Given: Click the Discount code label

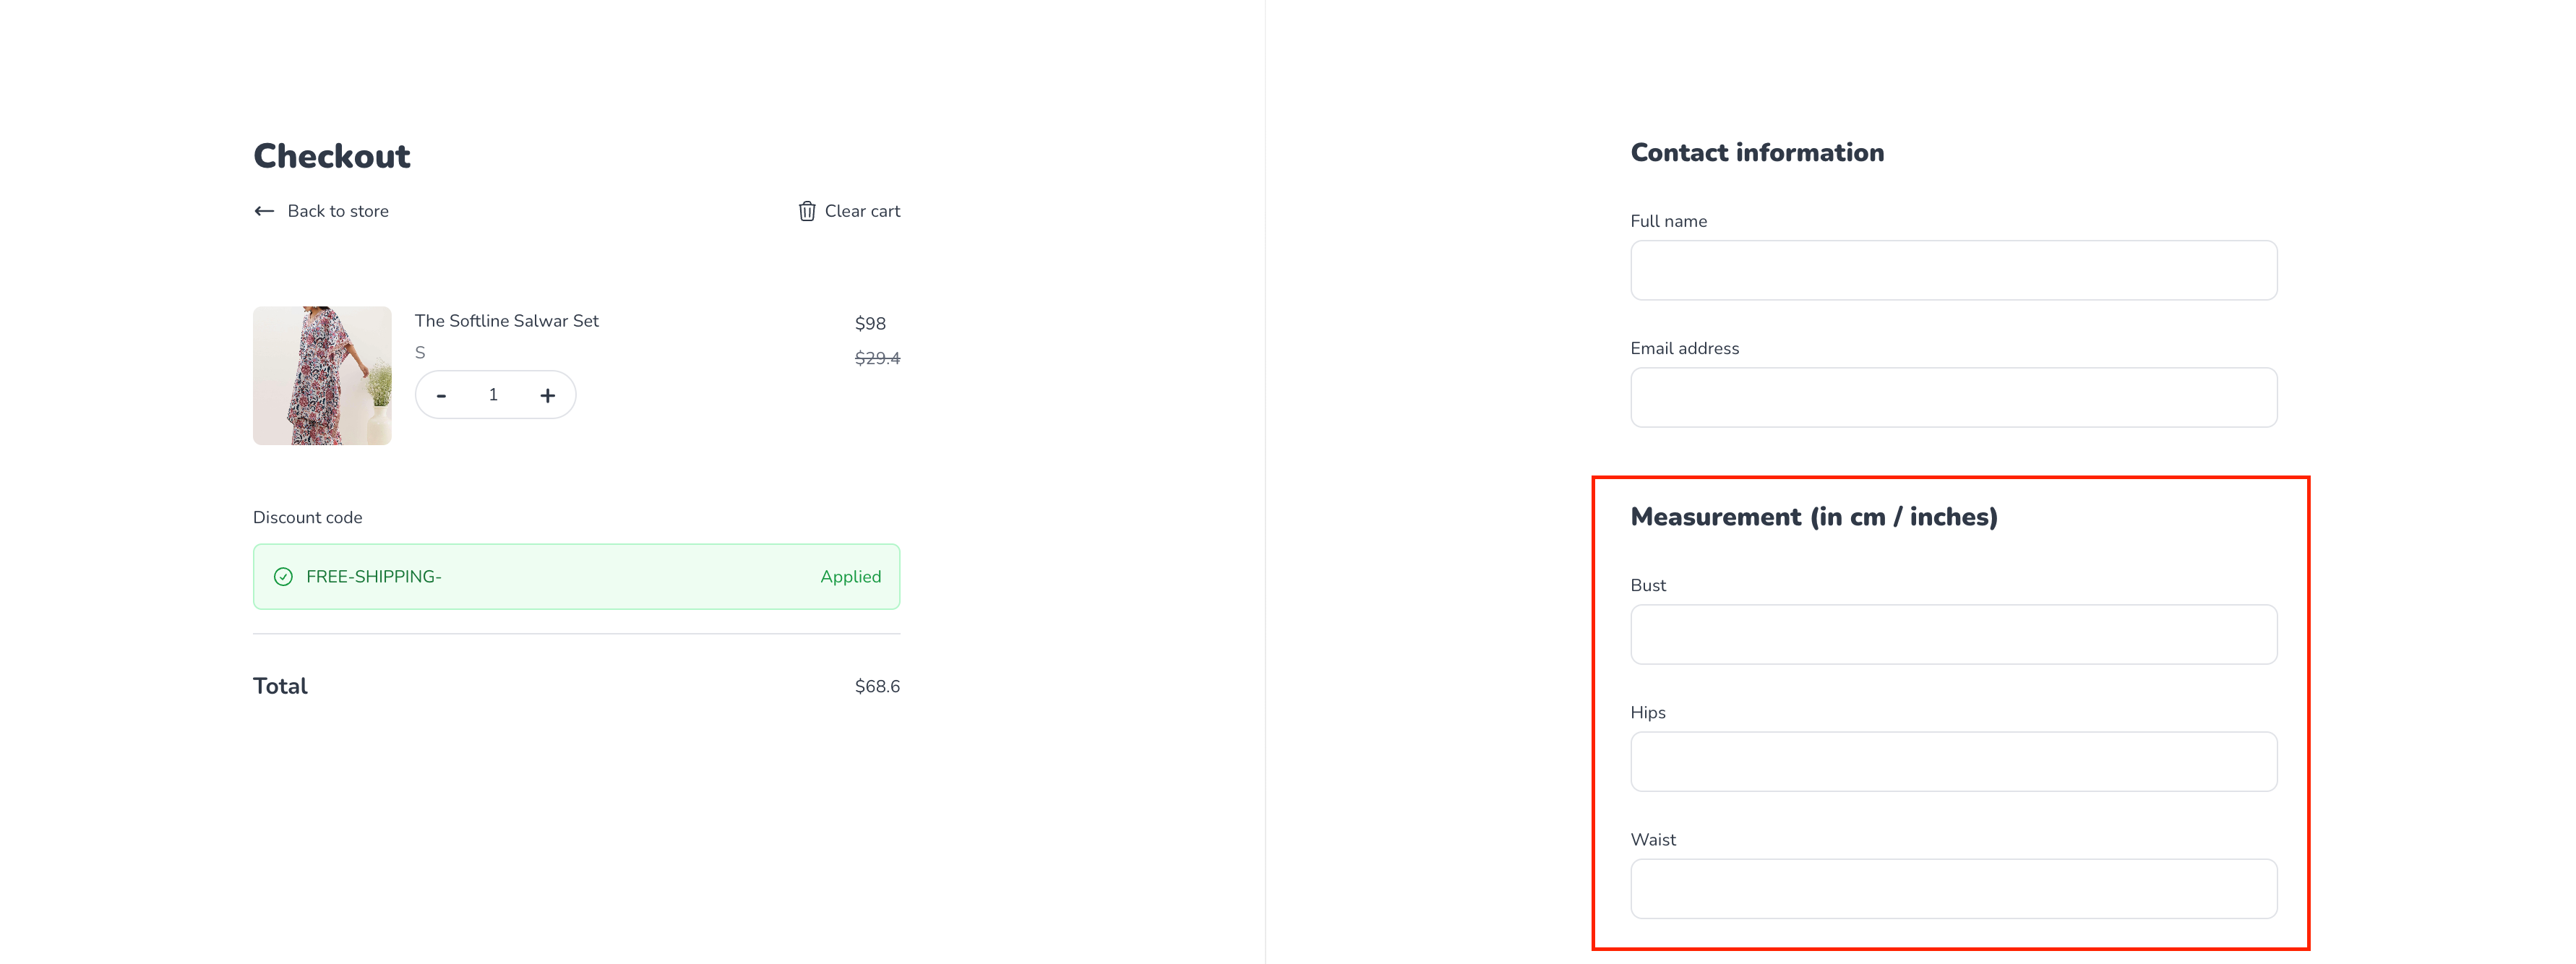Looking at the screenshot, I should pos(307,517).
